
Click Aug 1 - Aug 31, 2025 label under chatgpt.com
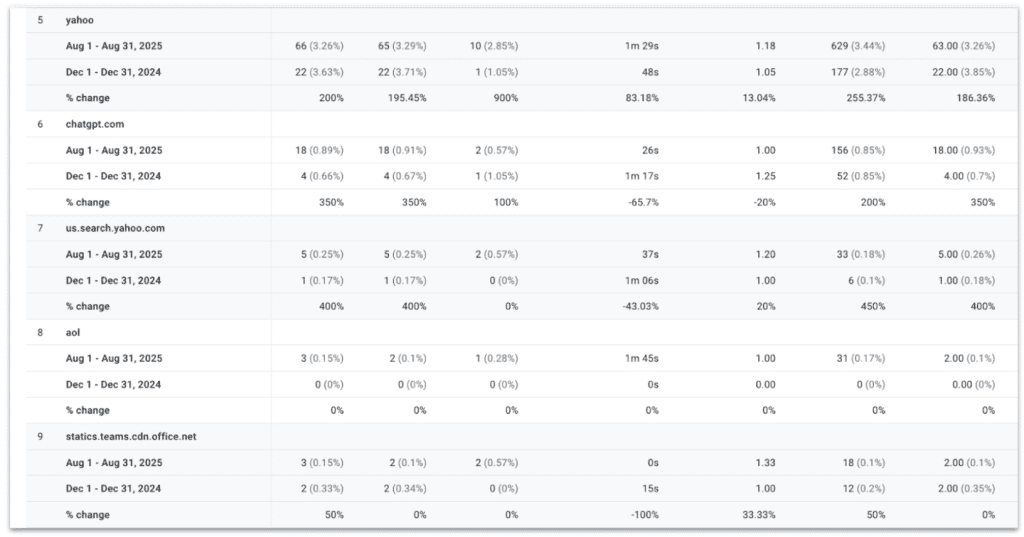(114, 150)
